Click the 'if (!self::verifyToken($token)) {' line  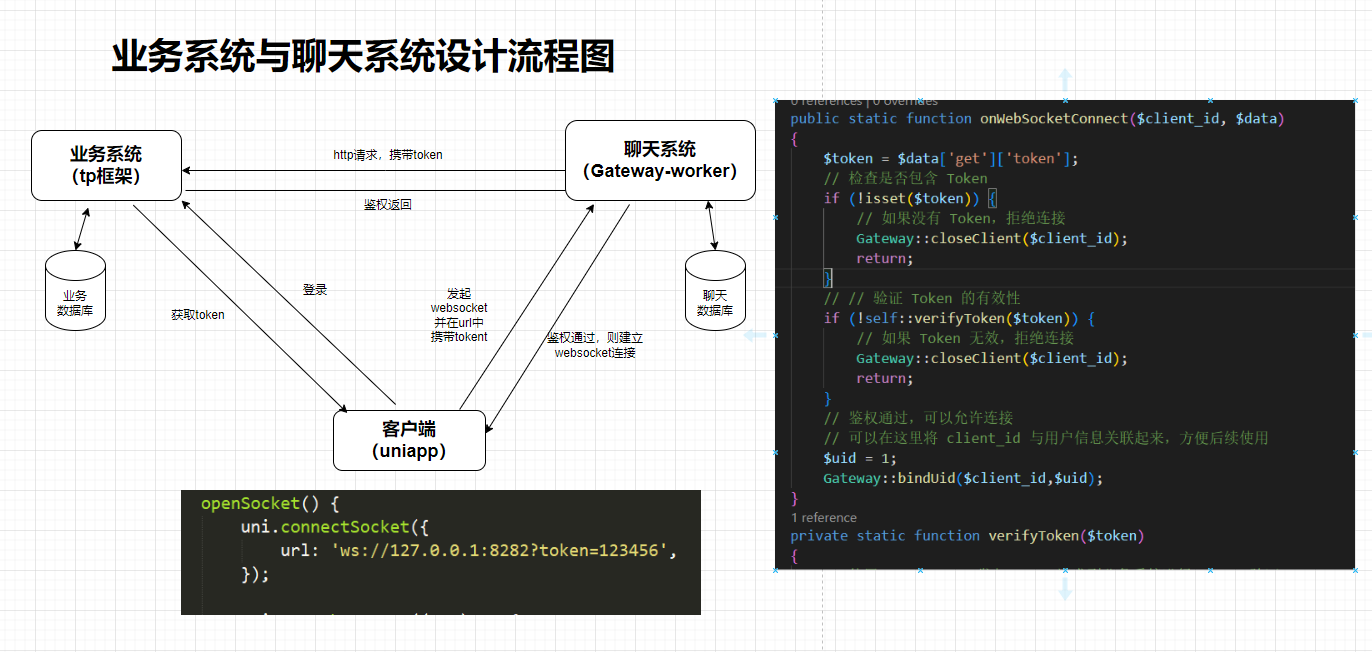pos(959,318)
